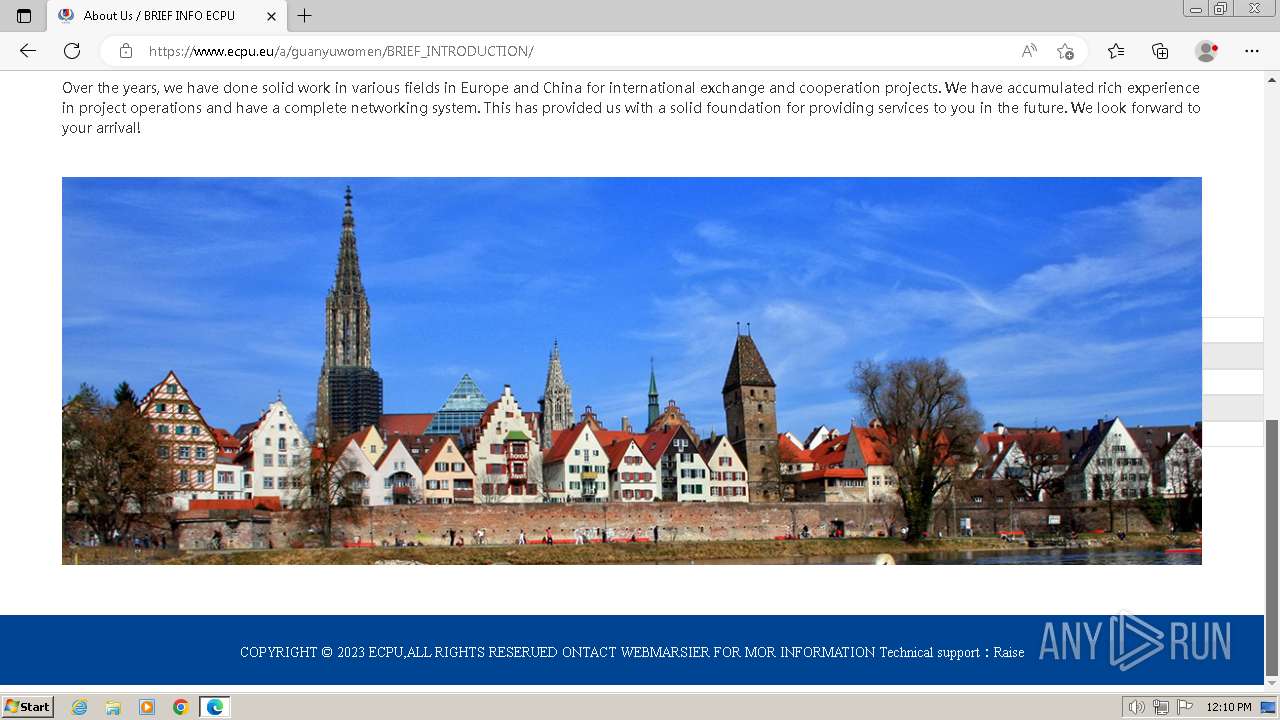Open File Explorer from taskbar
The width and height of the screenshot is (1280, 720).
tap(113, 707)
